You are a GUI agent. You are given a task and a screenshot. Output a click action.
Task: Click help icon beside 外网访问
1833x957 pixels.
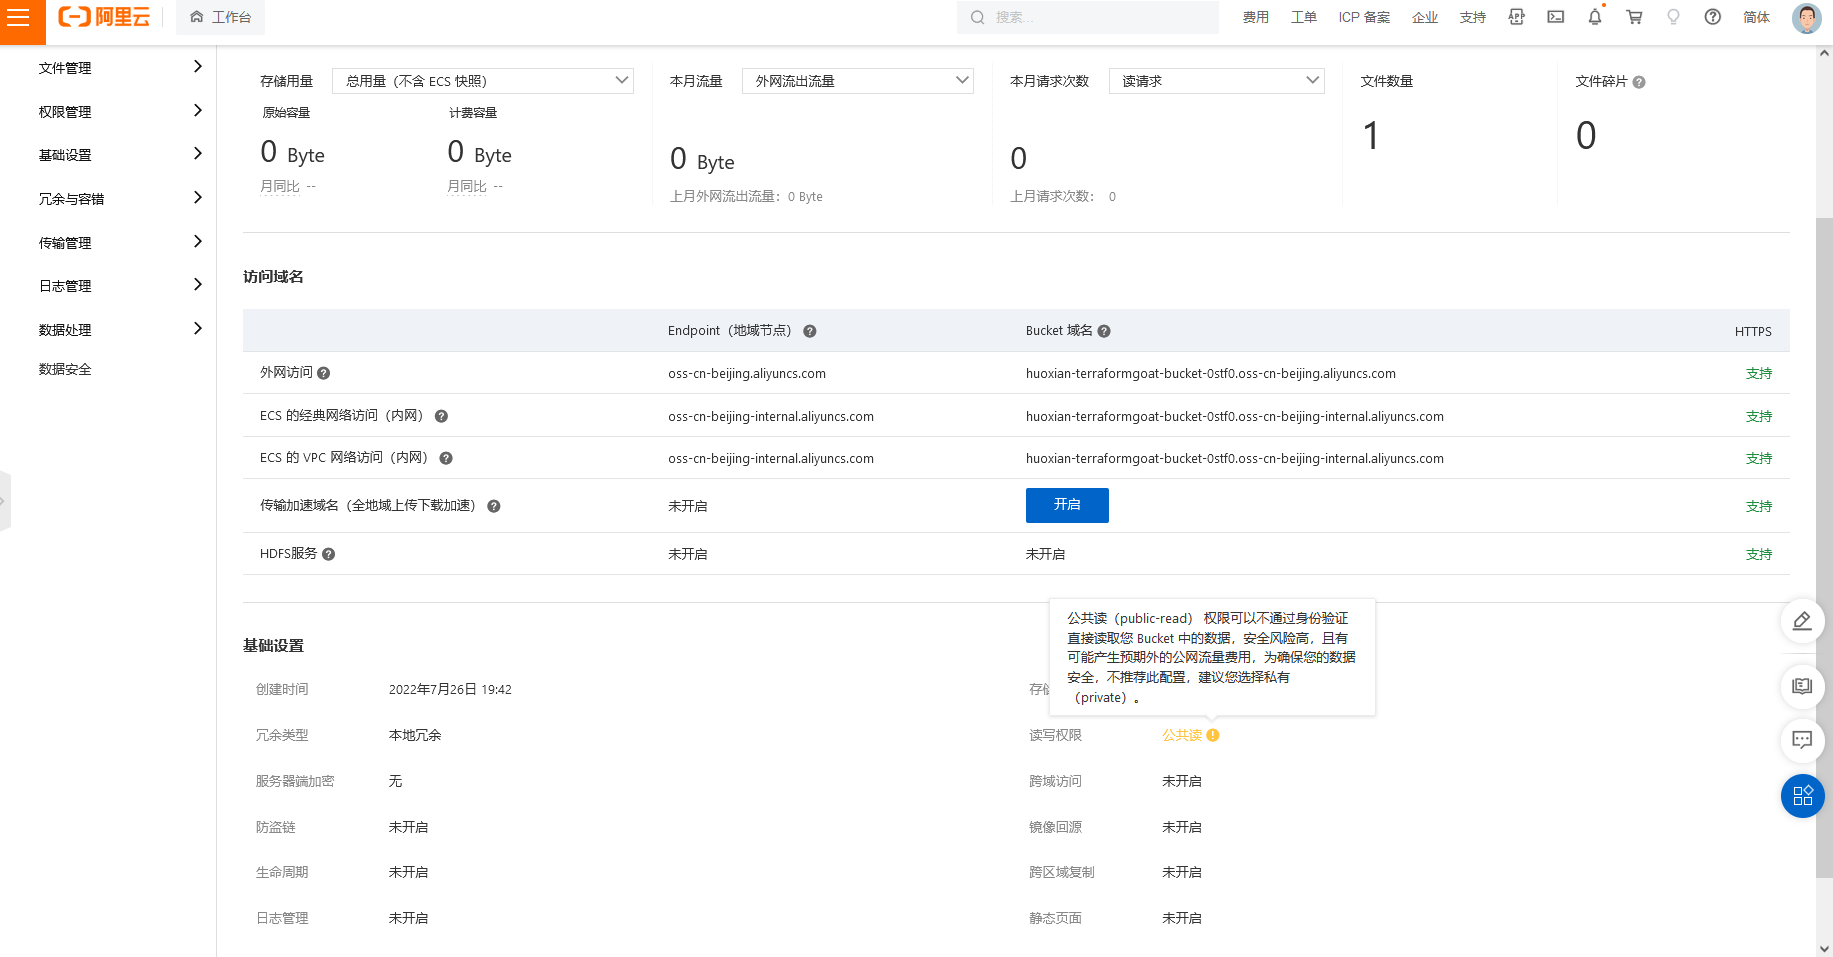(323, 373)
